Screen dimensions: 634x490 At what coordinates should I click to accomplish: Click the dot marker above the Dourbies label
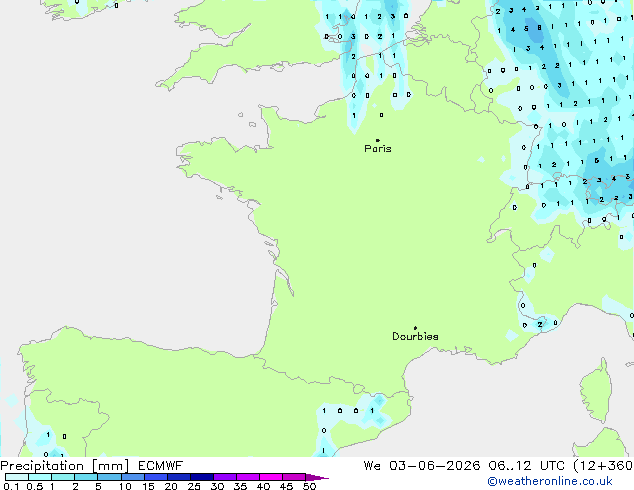pos(415,328)
